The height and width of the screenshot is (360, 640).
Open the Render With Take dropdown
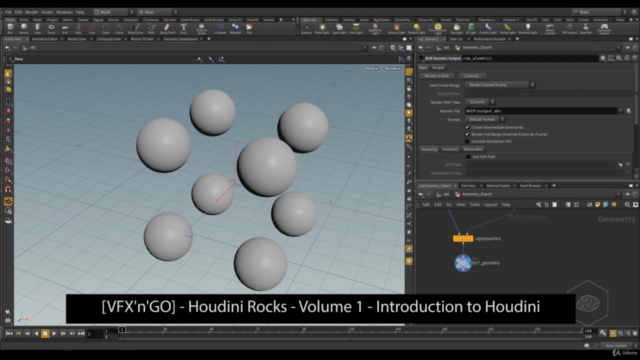tap(480, 102)
